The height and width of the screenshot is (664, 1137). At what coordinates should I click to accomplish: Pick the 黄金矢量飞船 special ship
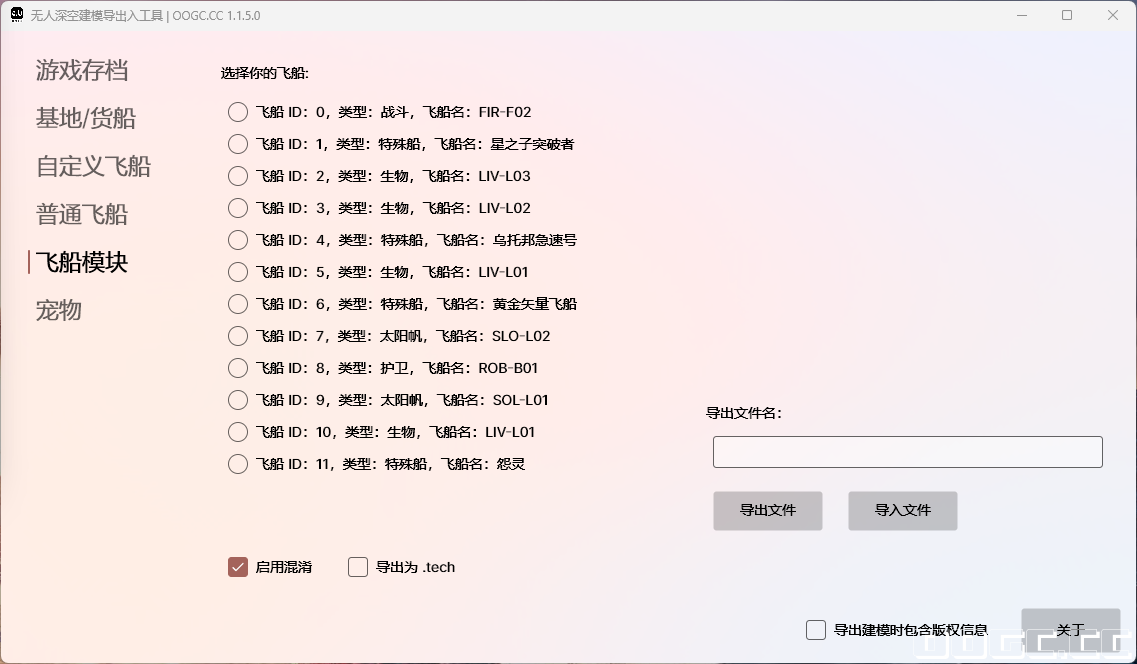pos(237,304)
